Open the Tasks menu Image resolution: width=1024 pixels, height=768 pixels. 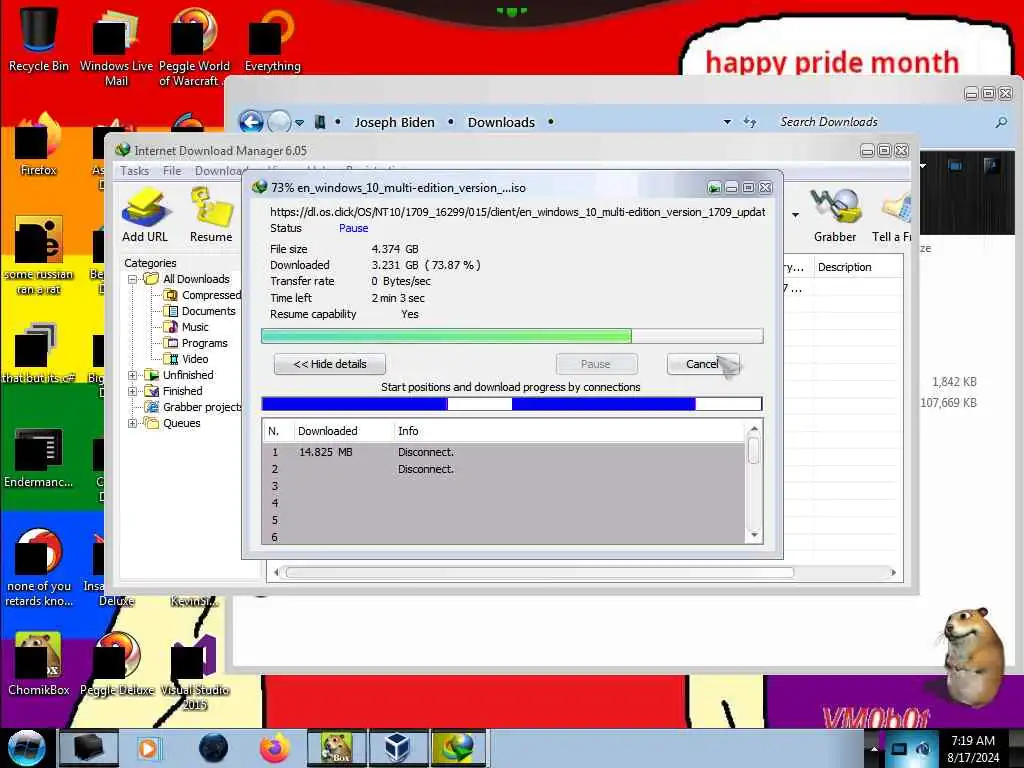click(x=135, y=171)
